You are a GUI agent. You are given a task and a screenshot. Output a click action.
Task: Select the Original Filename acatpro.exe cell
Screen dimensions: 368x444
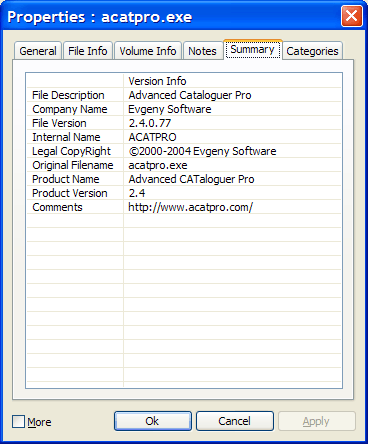tap(232, 165)
